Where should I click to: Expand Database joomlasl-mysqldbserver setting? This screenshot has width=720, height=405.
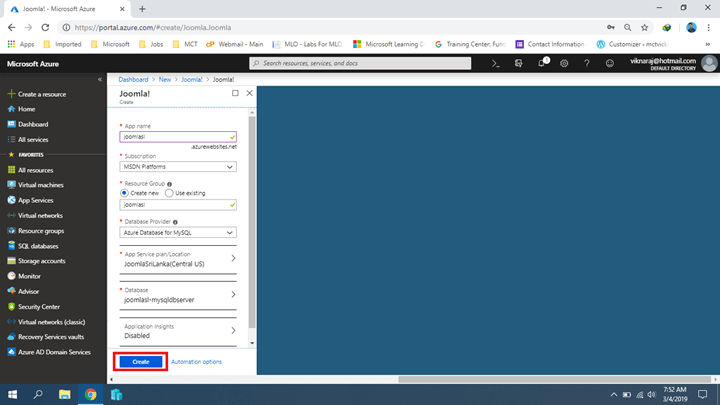[178, 296]
